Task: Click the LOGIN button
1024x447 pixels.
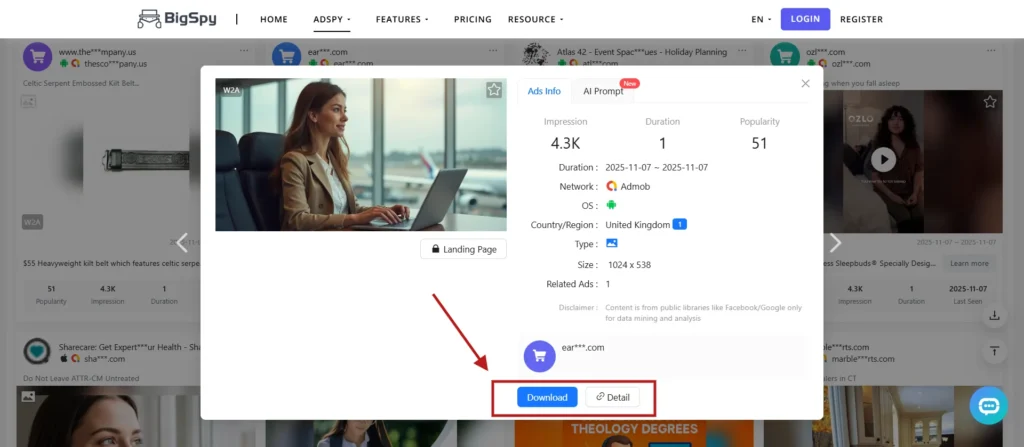Action: coord(805,19)
